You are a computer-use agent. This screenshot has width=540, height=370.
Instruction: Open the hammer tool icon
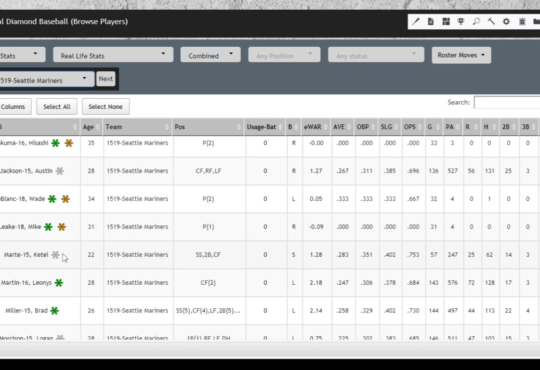click(491, 21)
